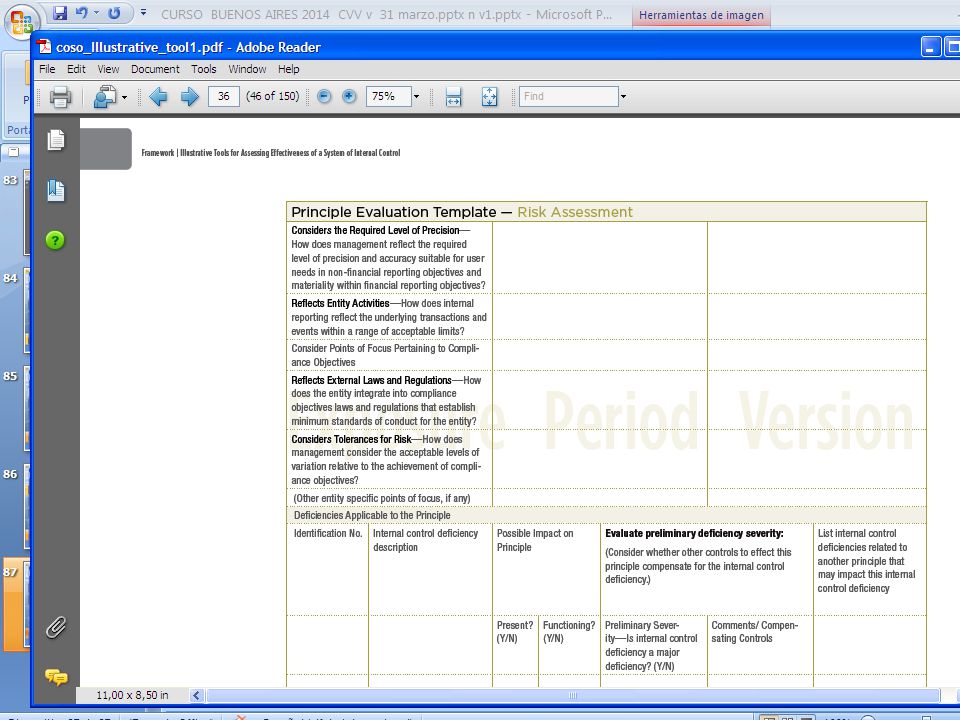Image resolution: width=960 pixels, height=720 pixels.
Task: Open the Help menu
Action: [x=288, y=69]
